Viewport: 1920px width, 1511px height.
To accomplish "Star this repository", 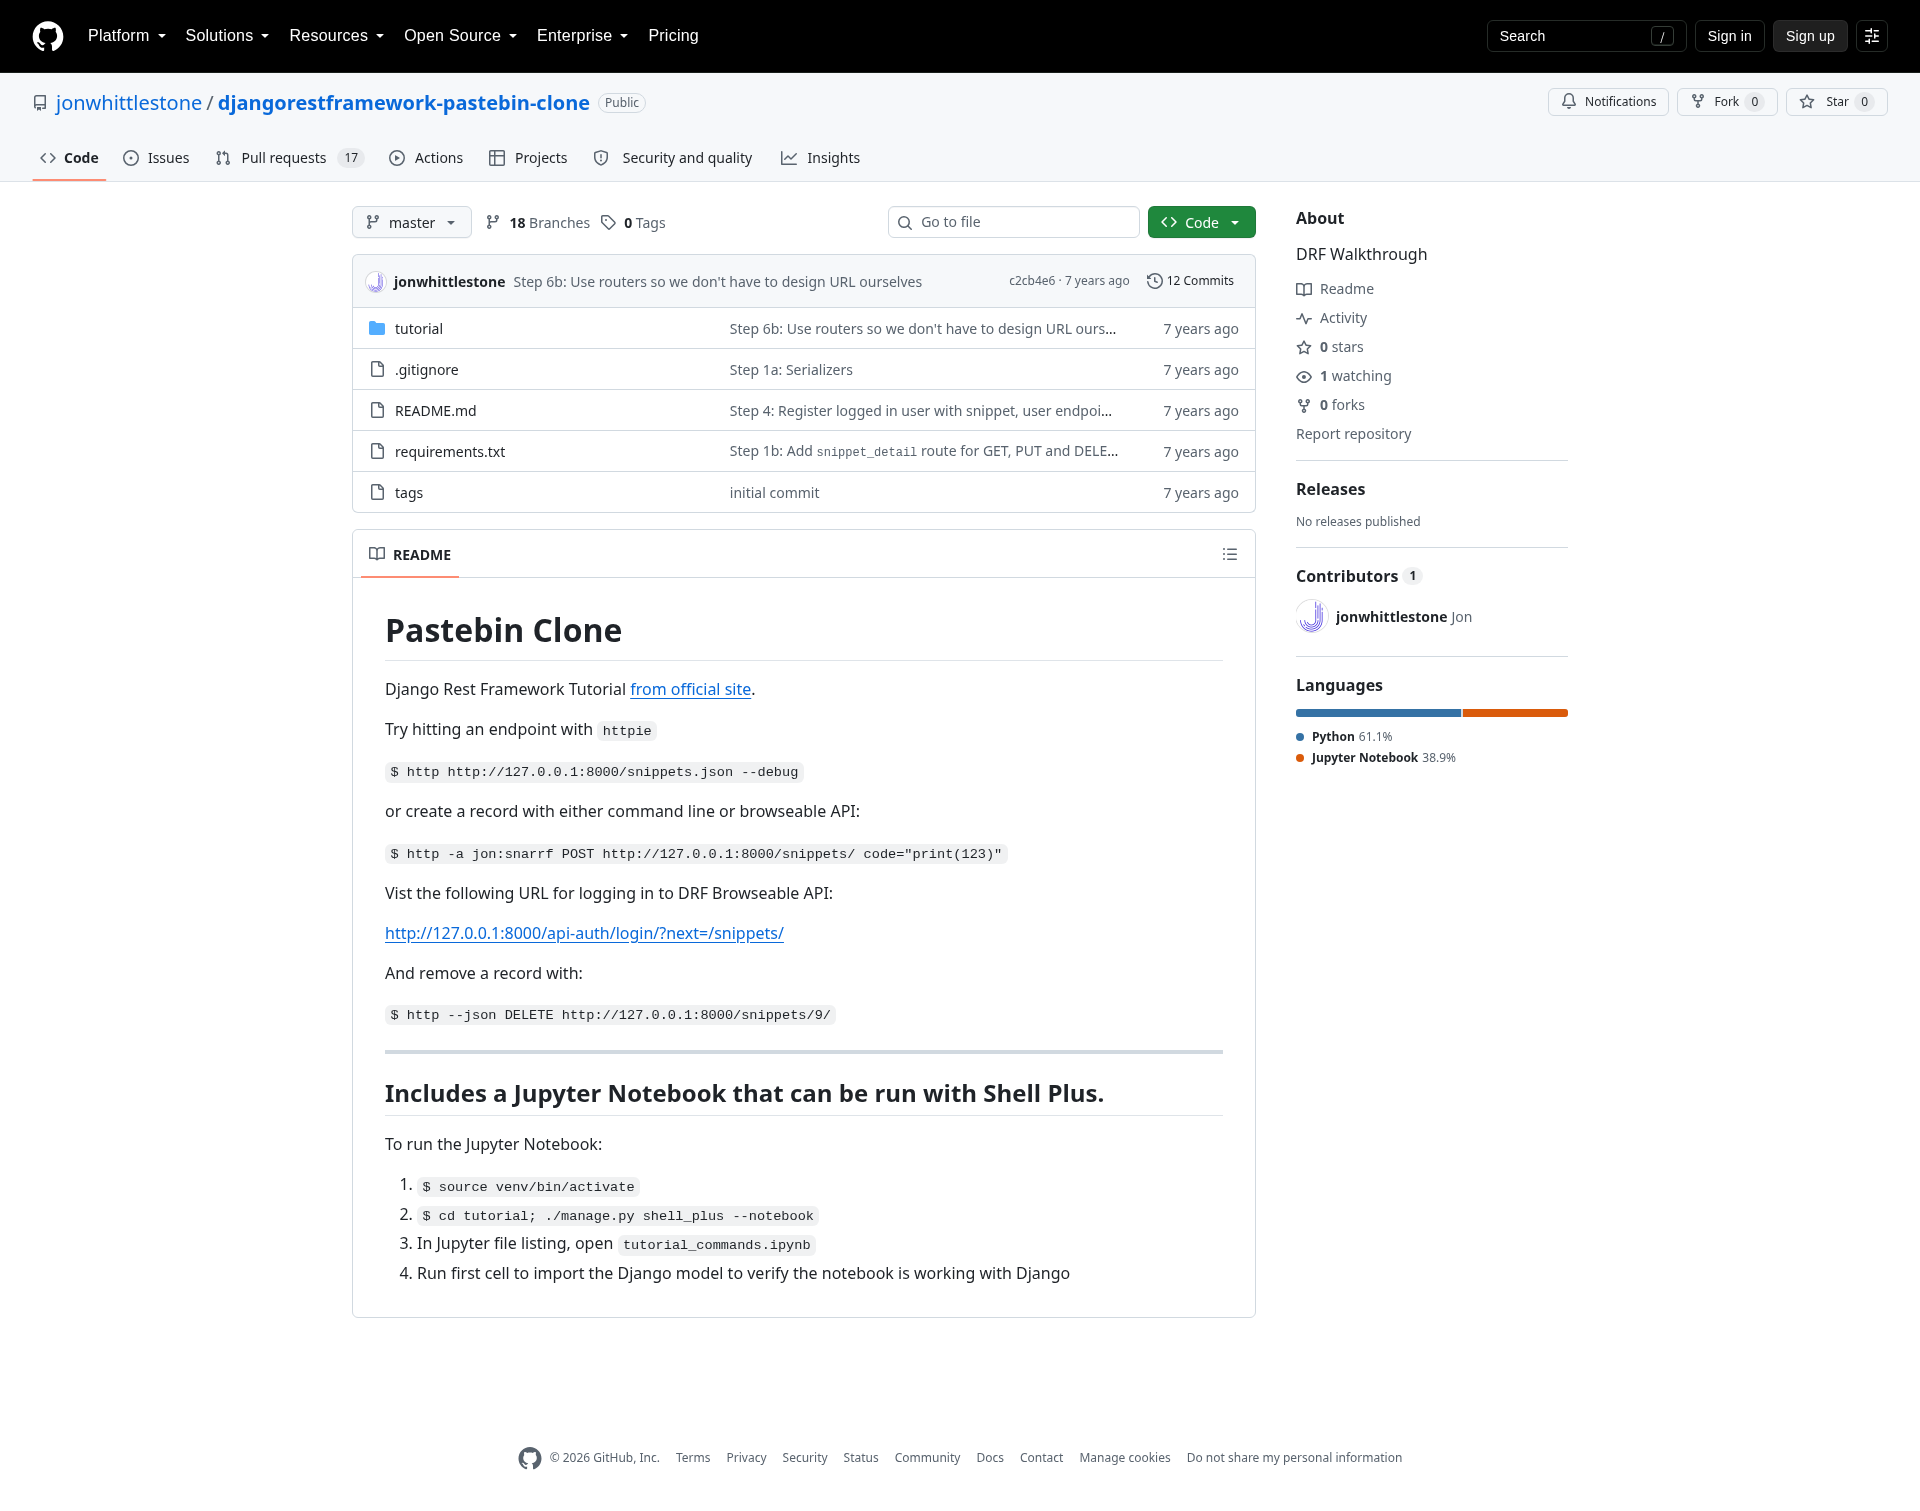I will coord(1836,102).
